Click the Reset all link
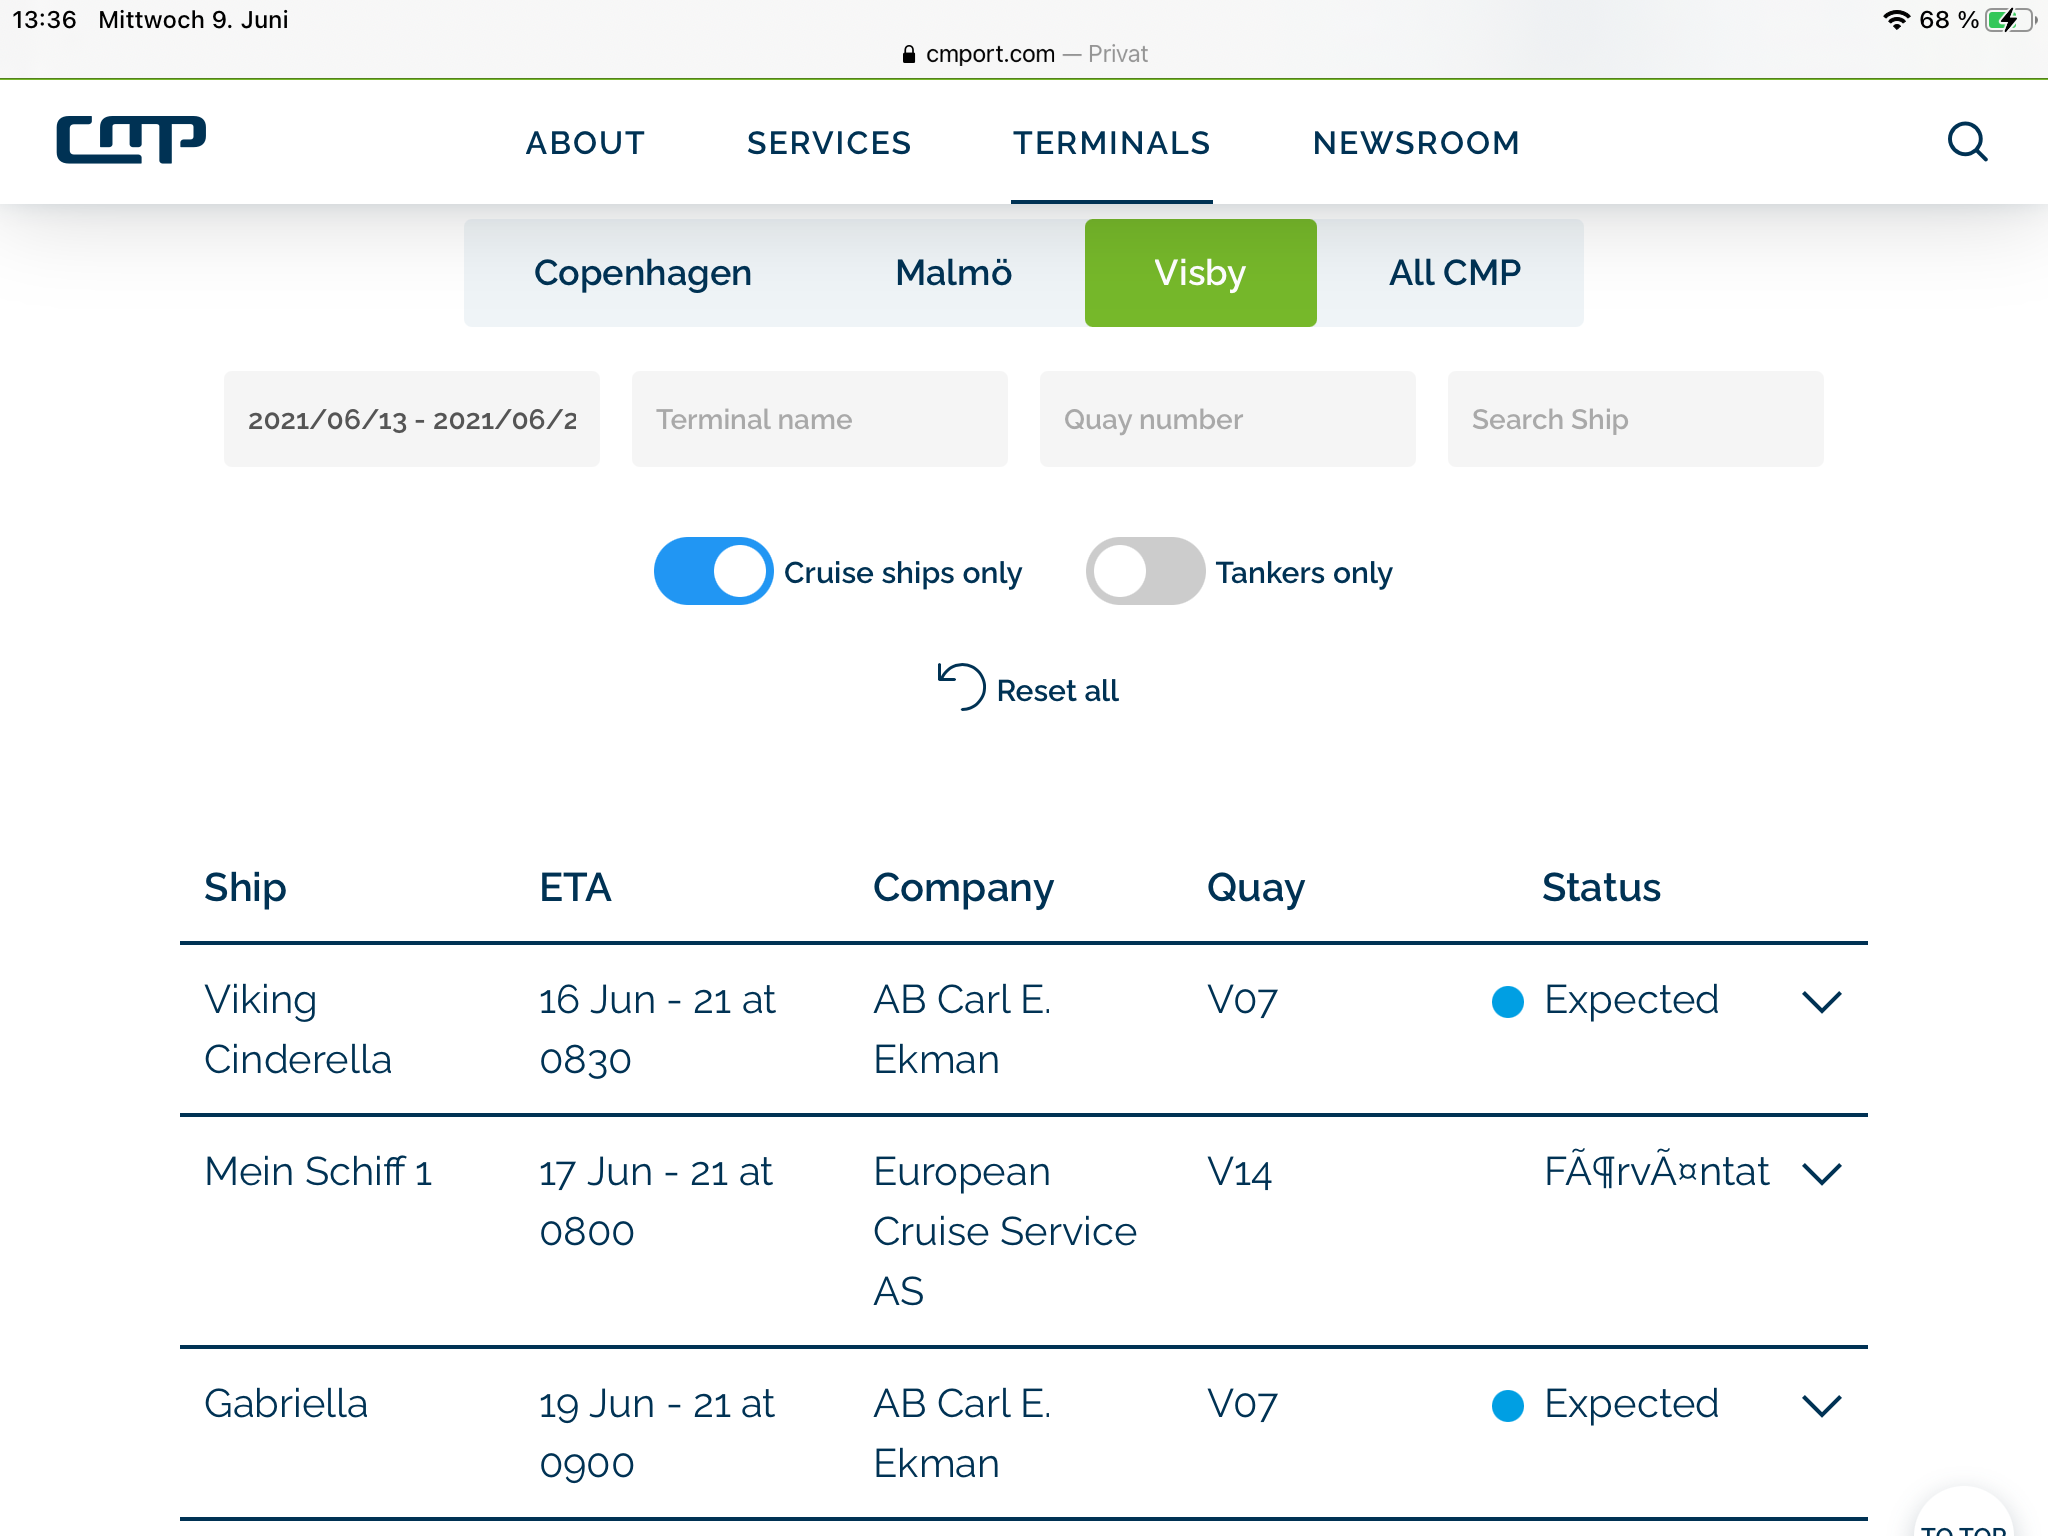 tap(1057, 690)
